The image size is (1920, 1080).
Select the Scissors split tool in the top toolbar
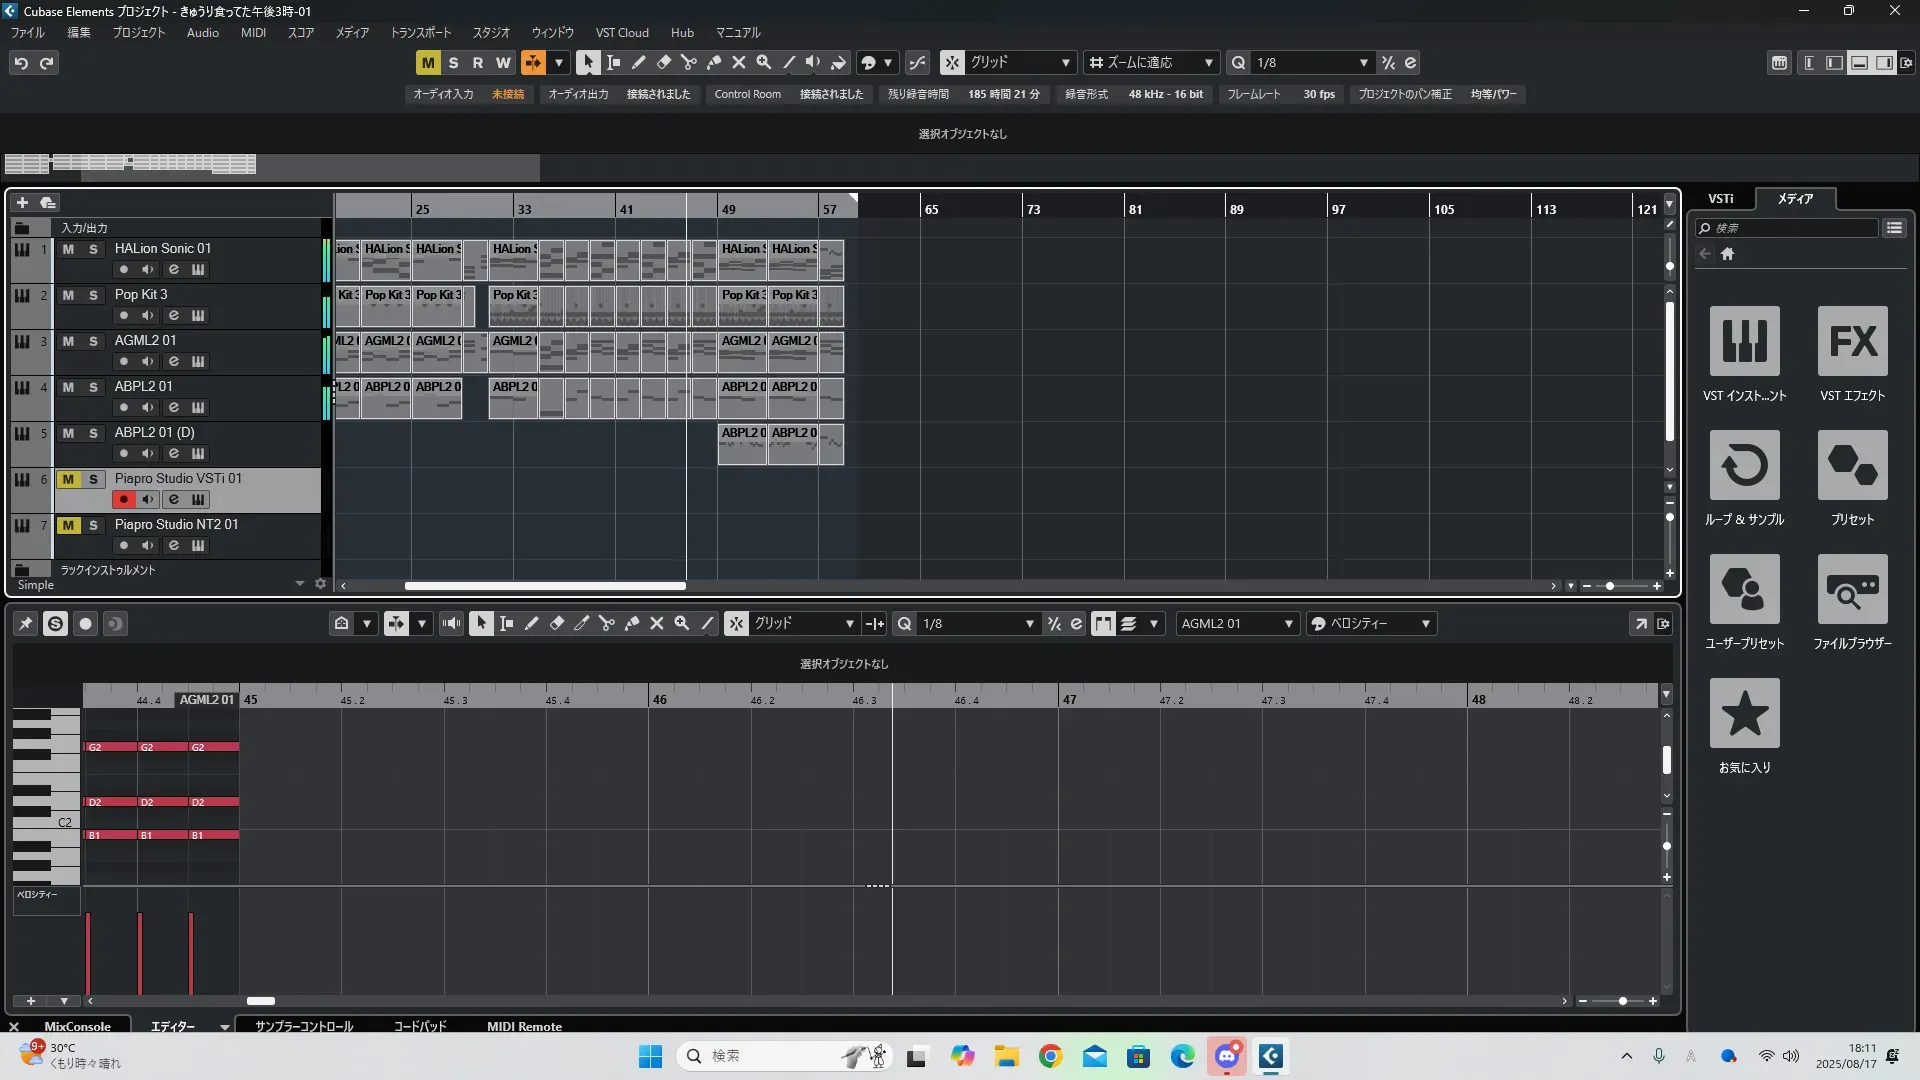click(688, 63)
